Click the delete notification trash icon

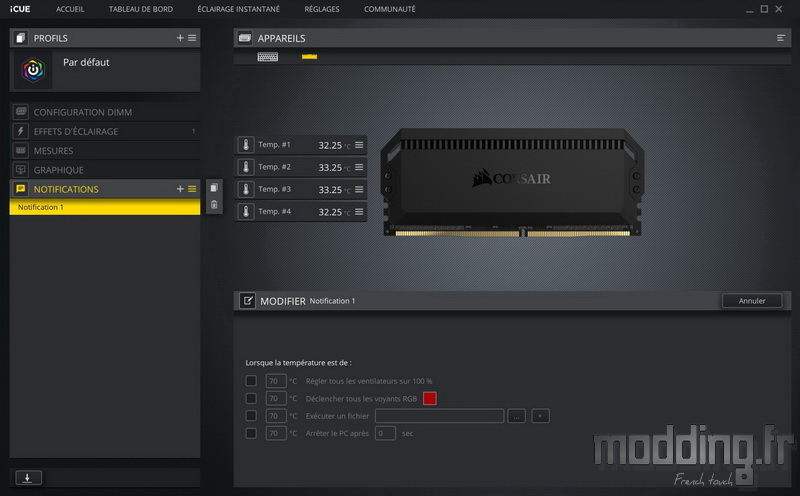(214, 205)
